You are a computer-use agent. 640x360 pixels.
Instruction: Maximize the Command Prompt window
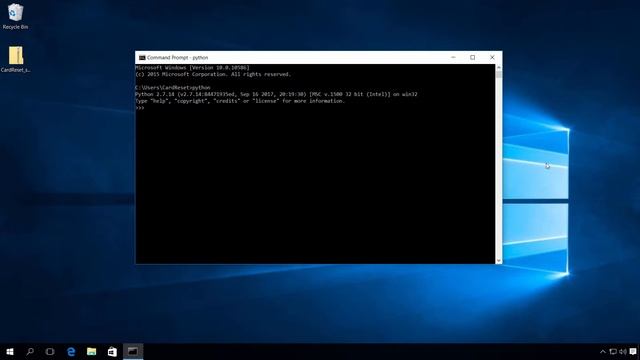(473, 58)
